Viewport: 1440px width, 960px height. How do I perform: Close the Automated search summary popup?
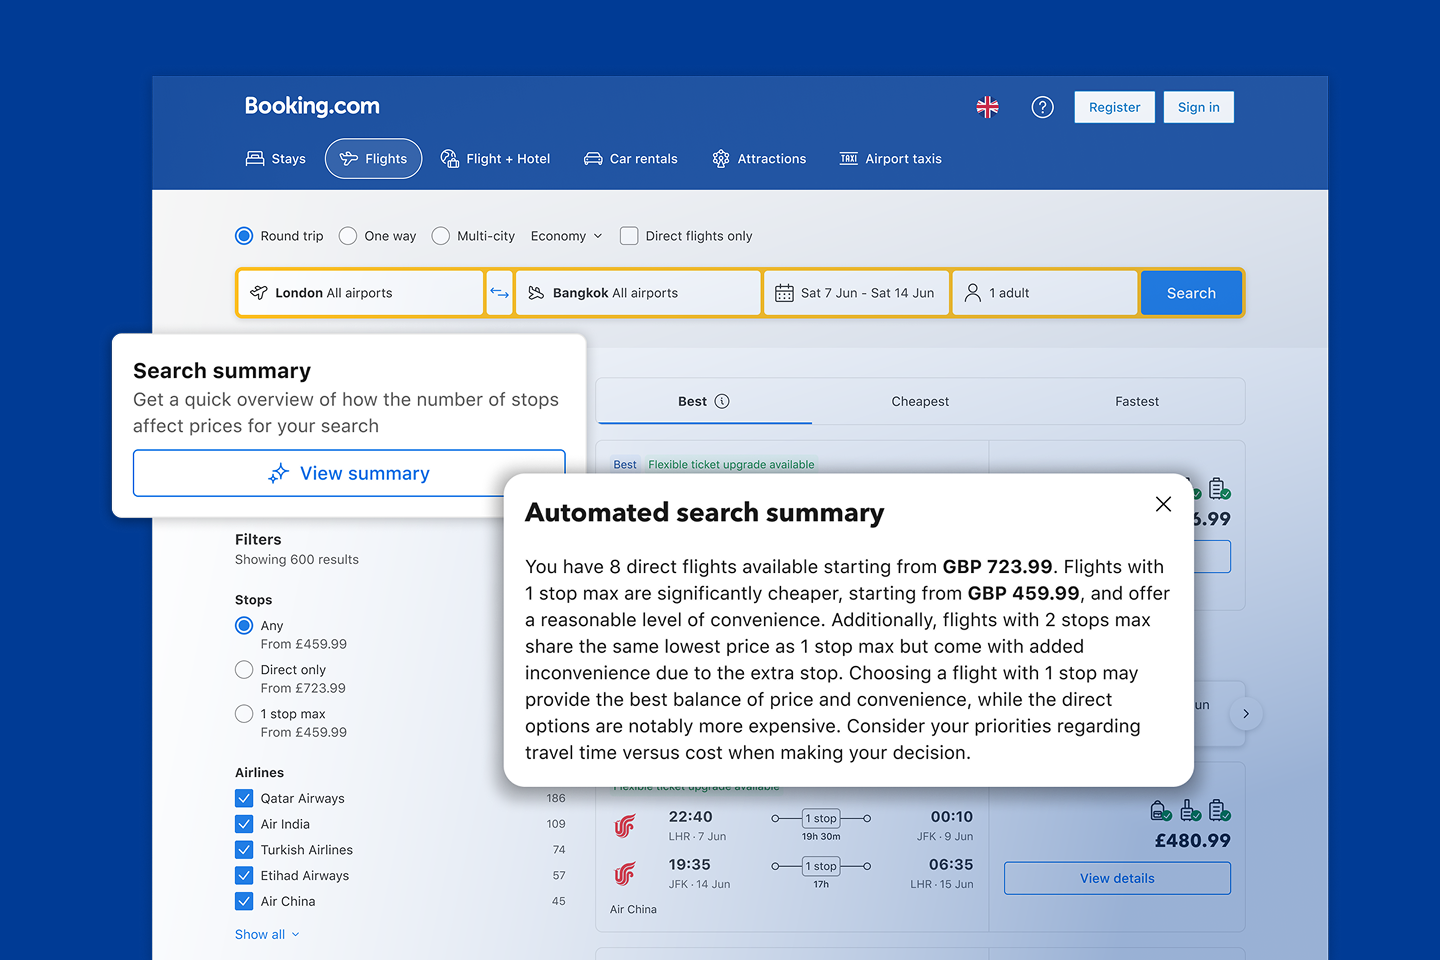pos(1163,504)
